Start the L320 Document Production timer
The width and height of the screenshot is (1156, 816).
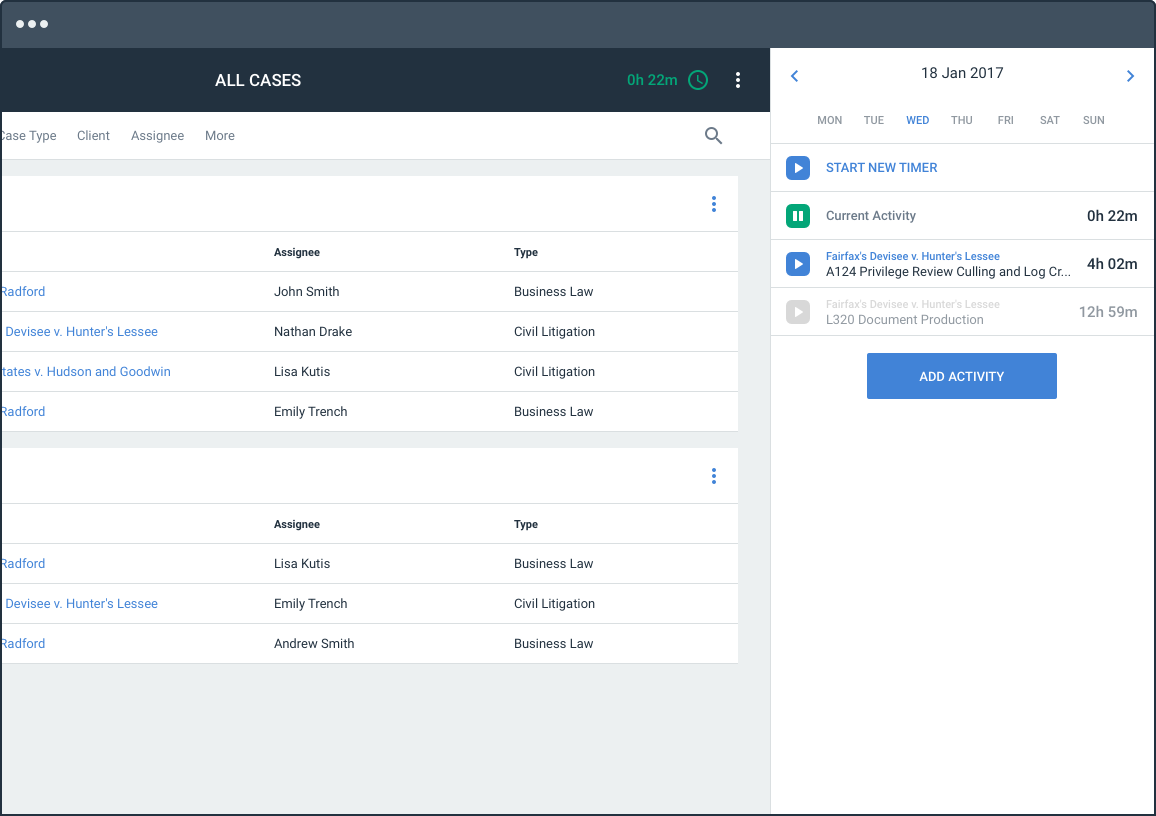tap(798, 312)
